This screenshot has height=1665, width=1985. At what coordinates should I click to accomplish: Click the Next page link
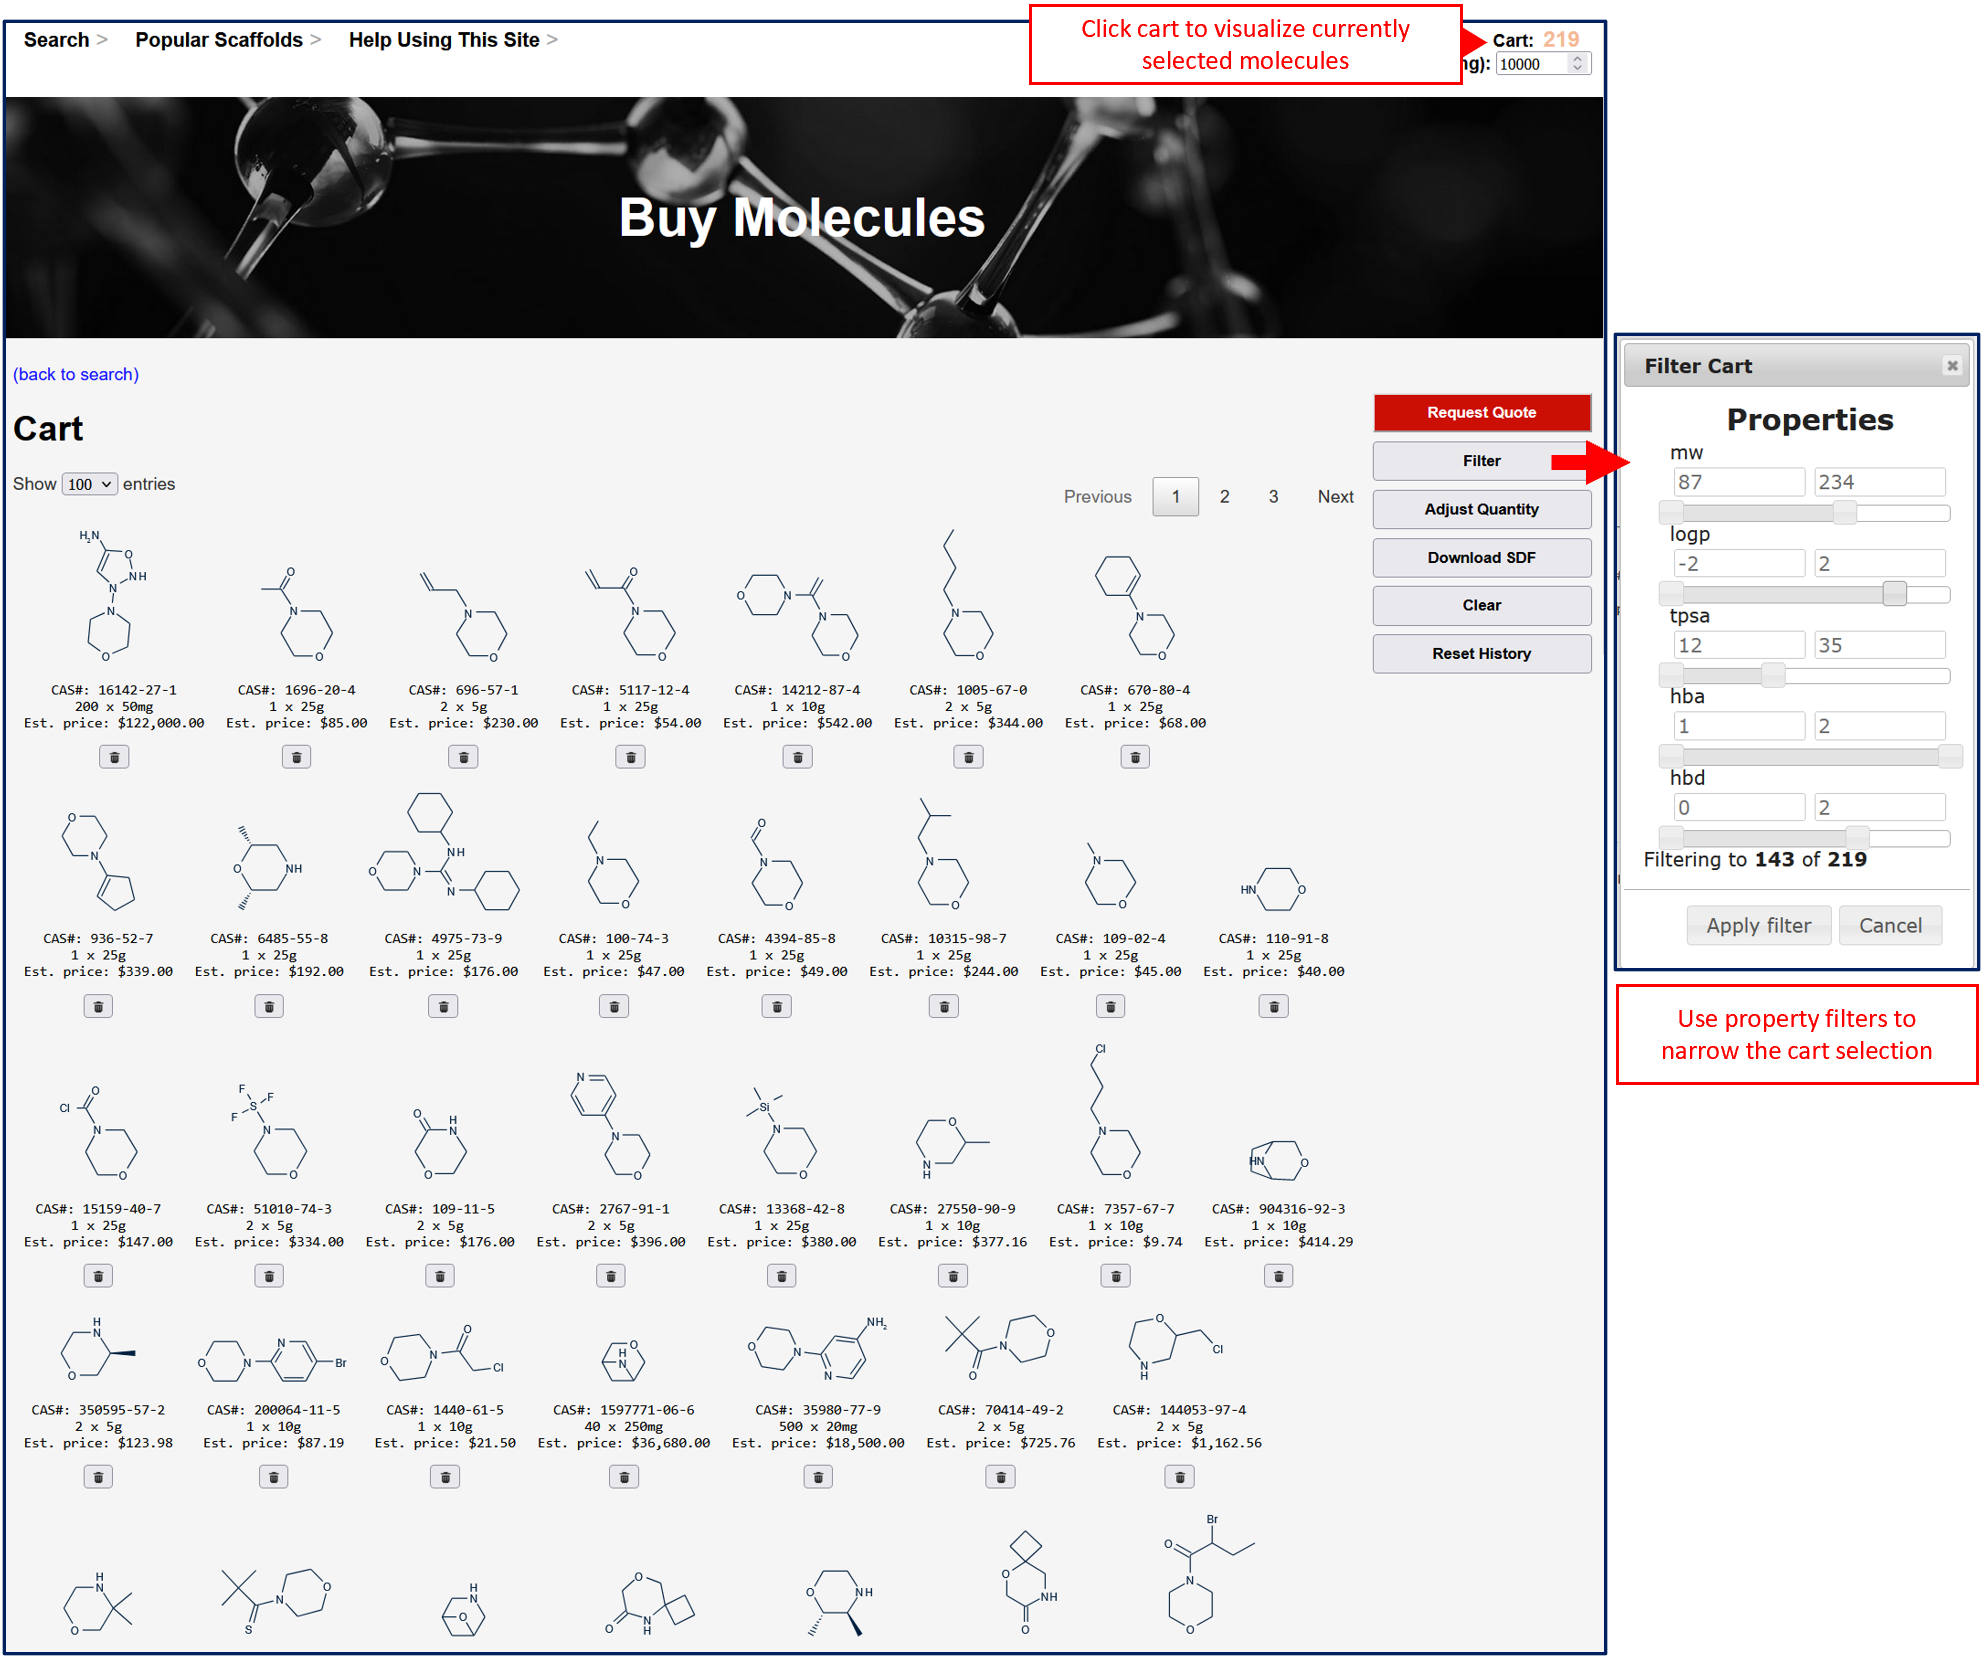[1335, 496]
